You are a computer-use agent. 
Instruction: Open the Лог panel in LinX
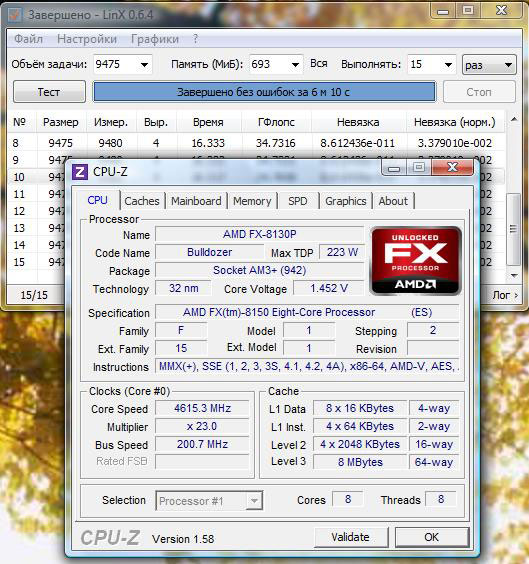[x=505, y=295]
